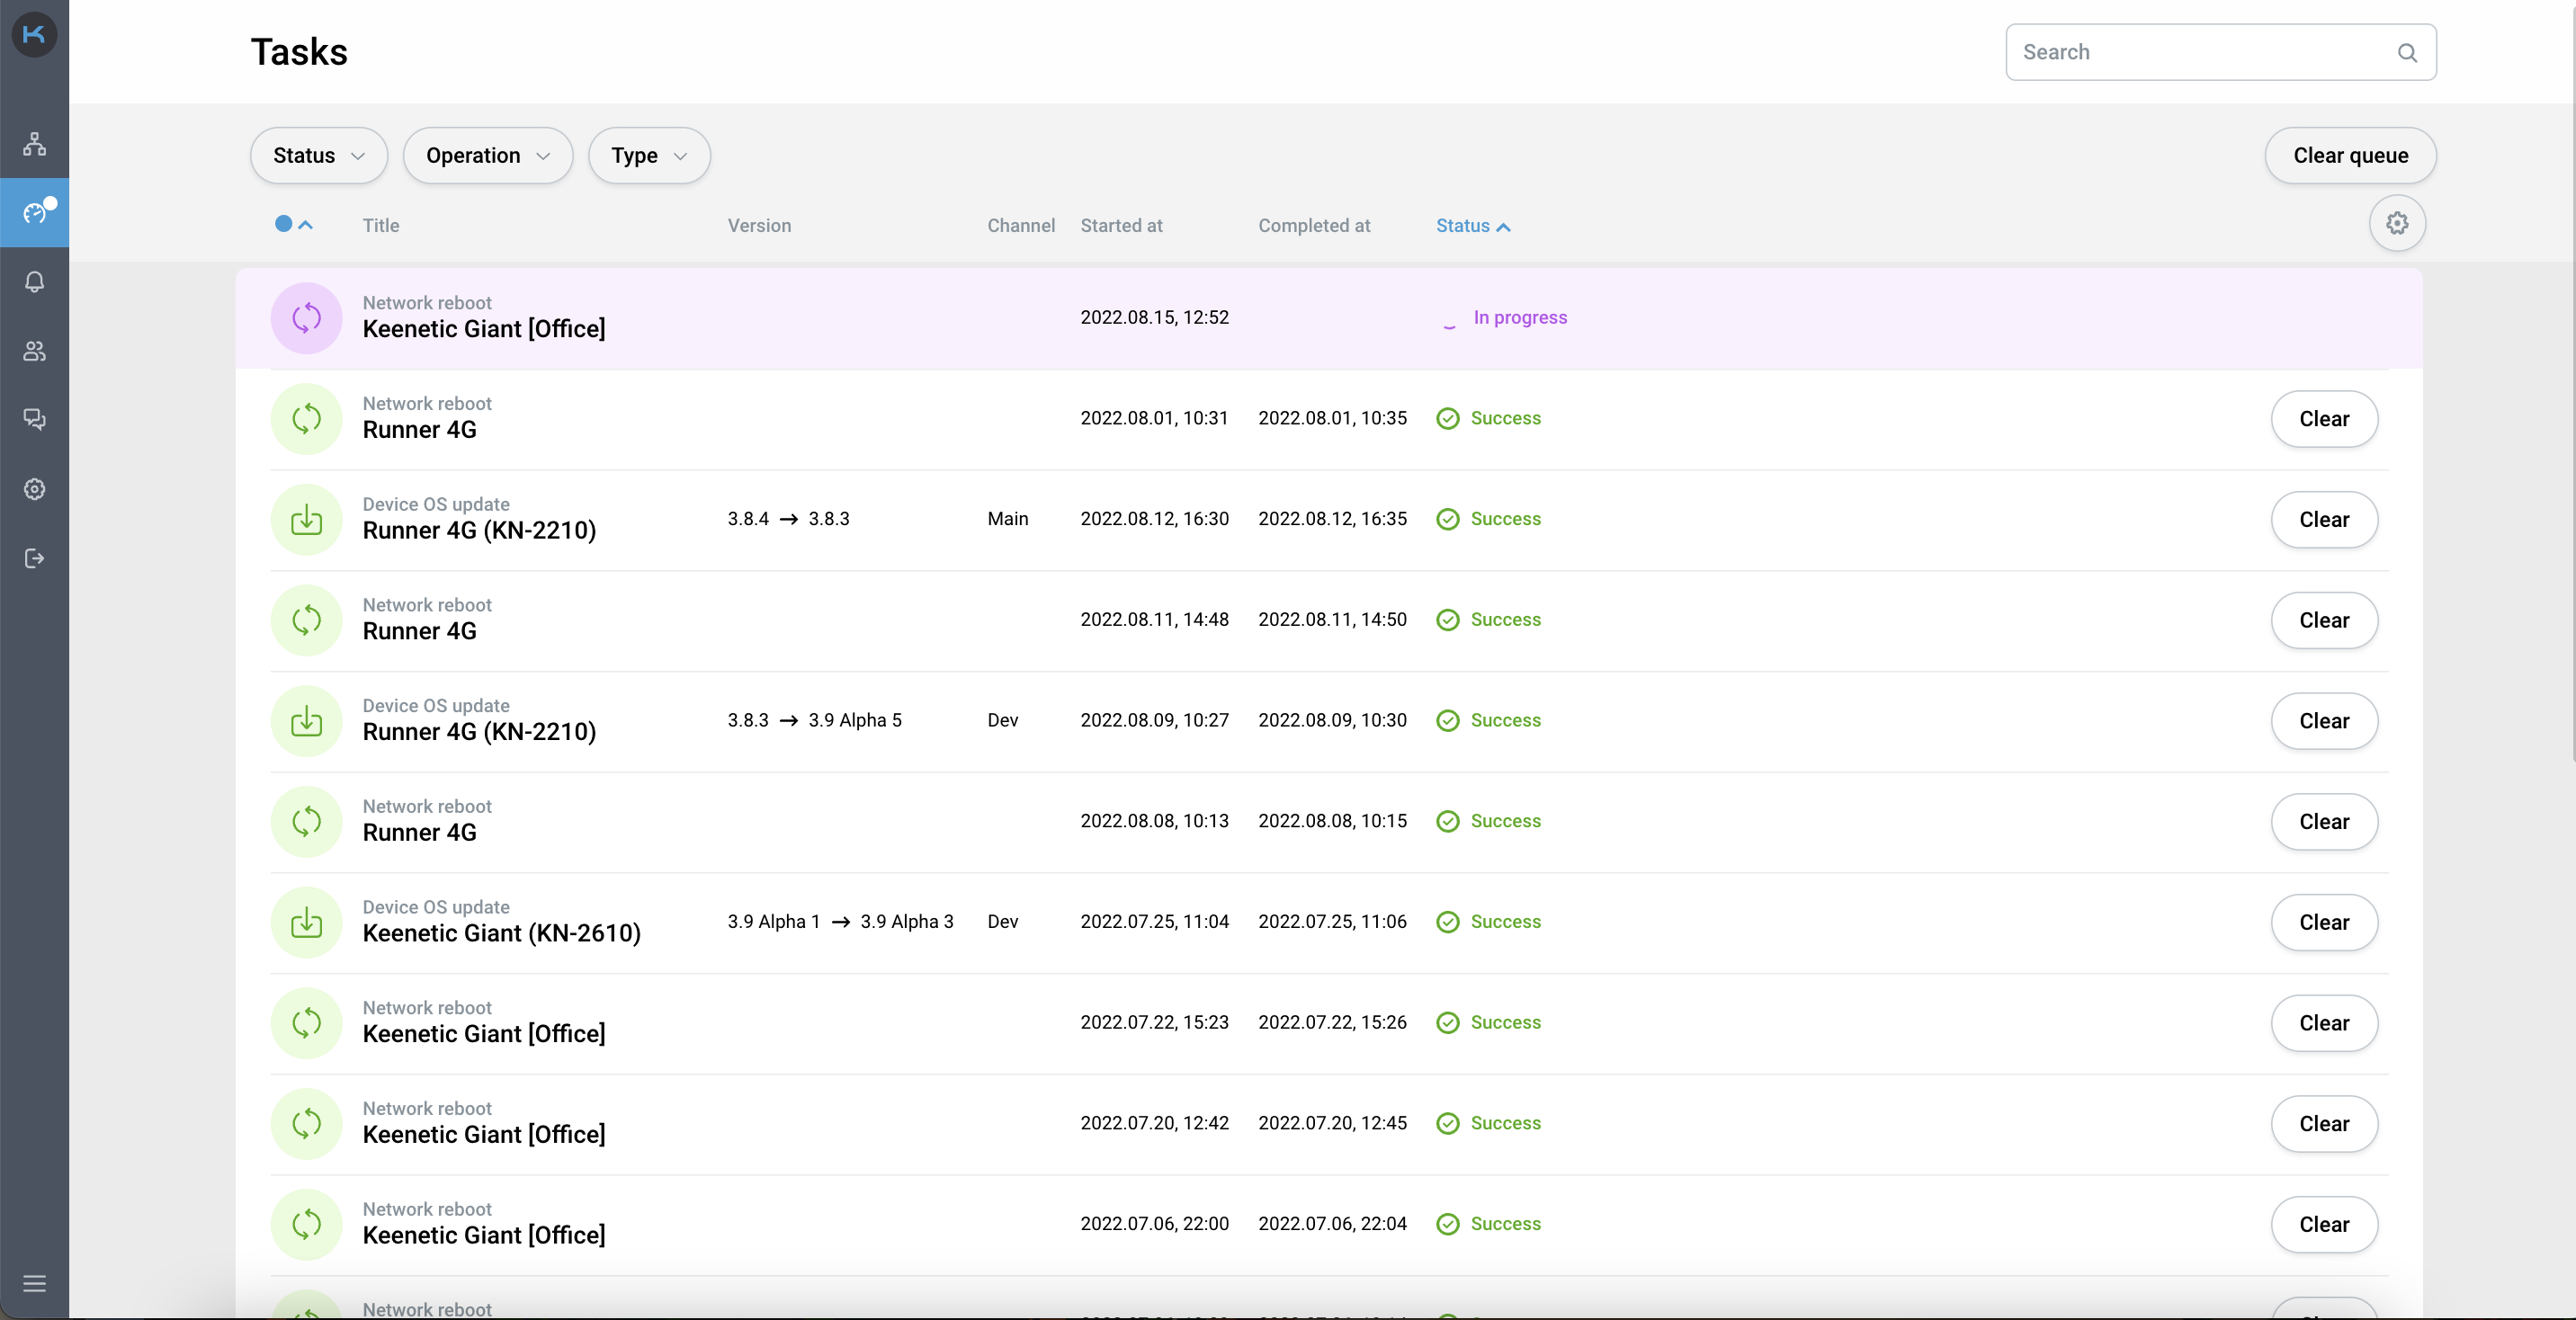Expand the sidebar hamburger menu

(x=34, y=1283)
